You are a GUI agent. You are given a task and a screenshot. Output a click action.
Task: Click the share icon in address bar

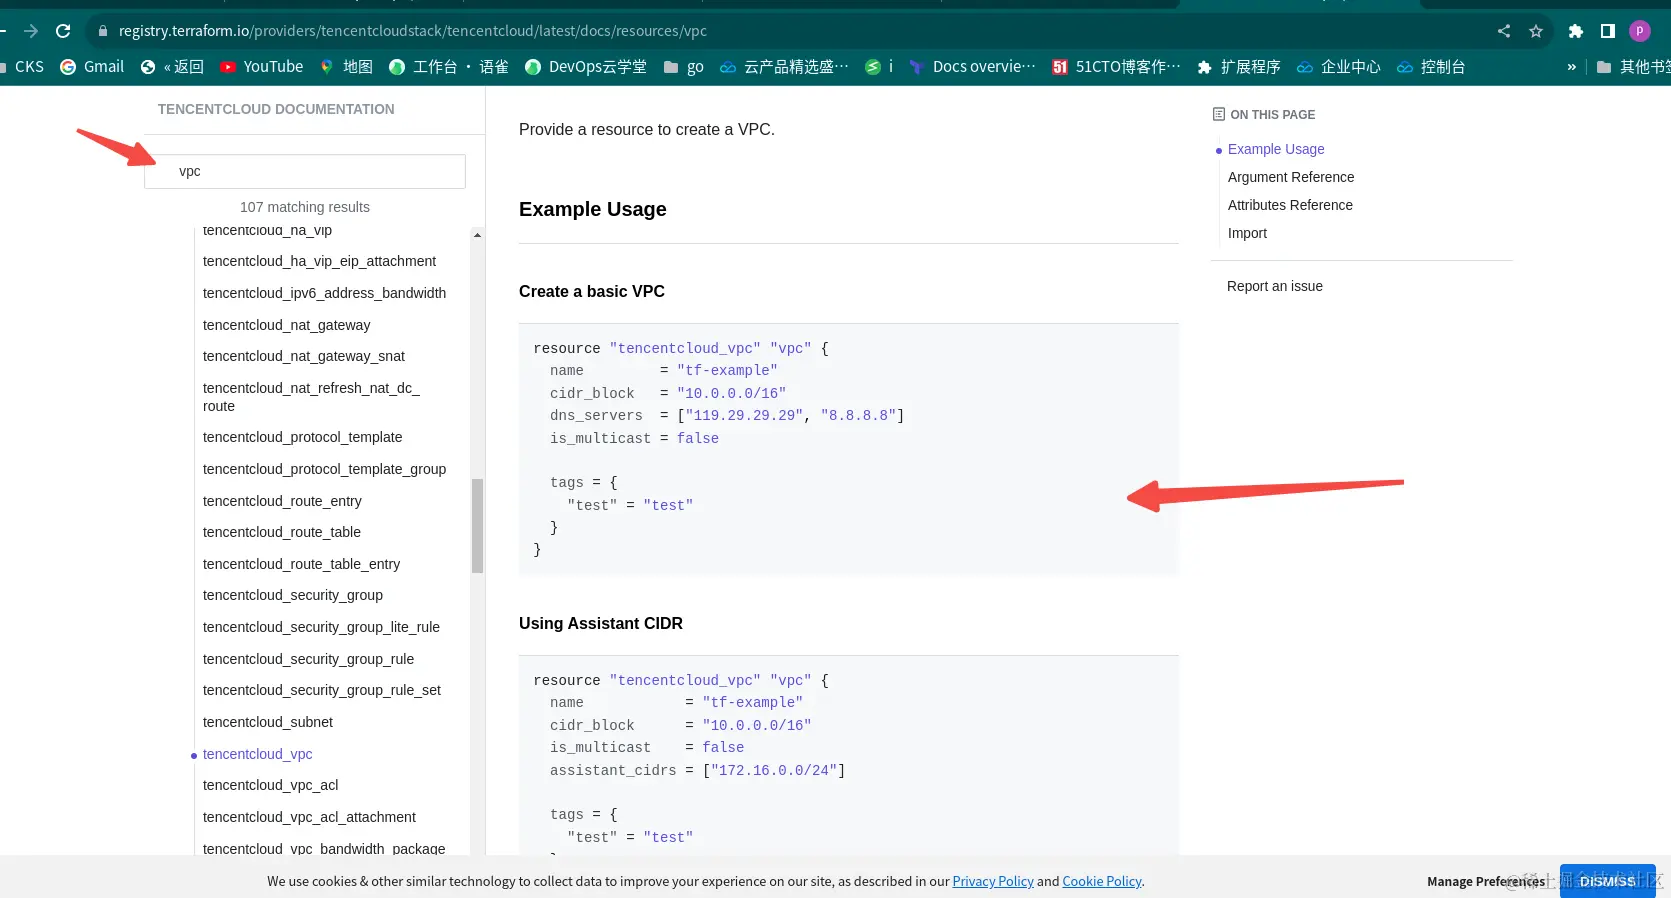click(1504, 31)
